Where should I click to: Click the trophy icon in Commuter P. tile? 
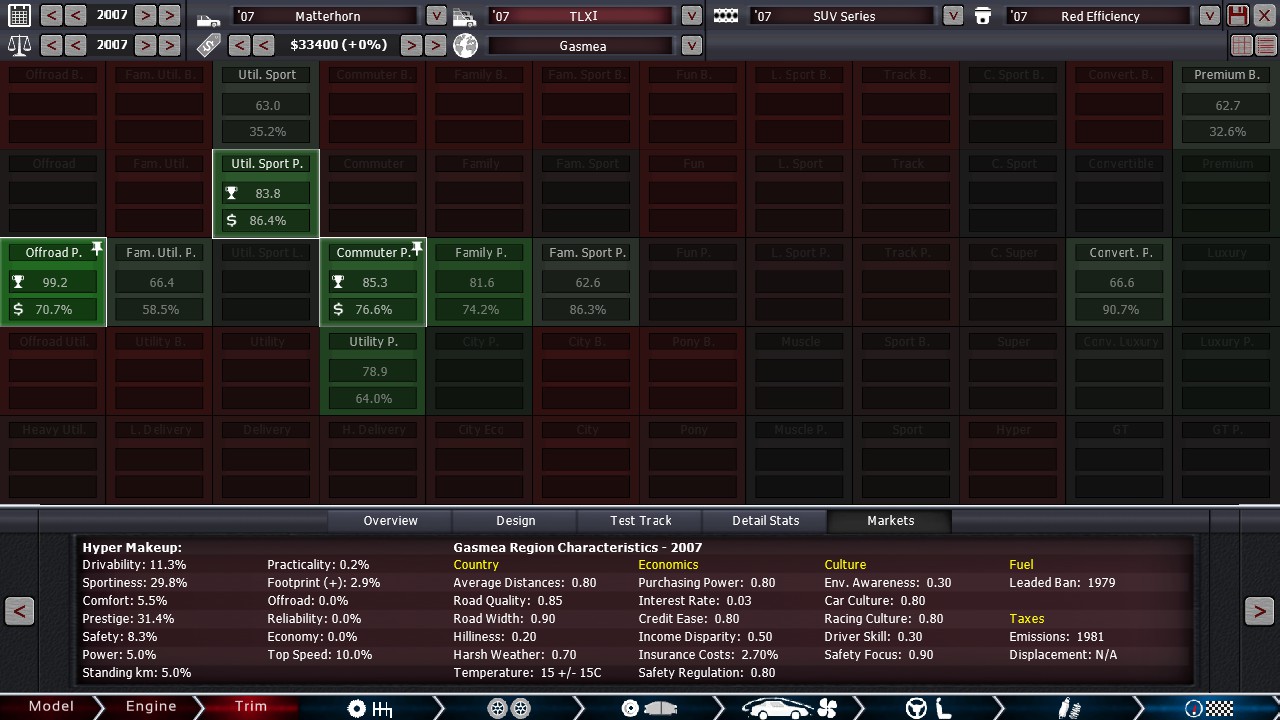pyautogui.click(x=338, y=282)
